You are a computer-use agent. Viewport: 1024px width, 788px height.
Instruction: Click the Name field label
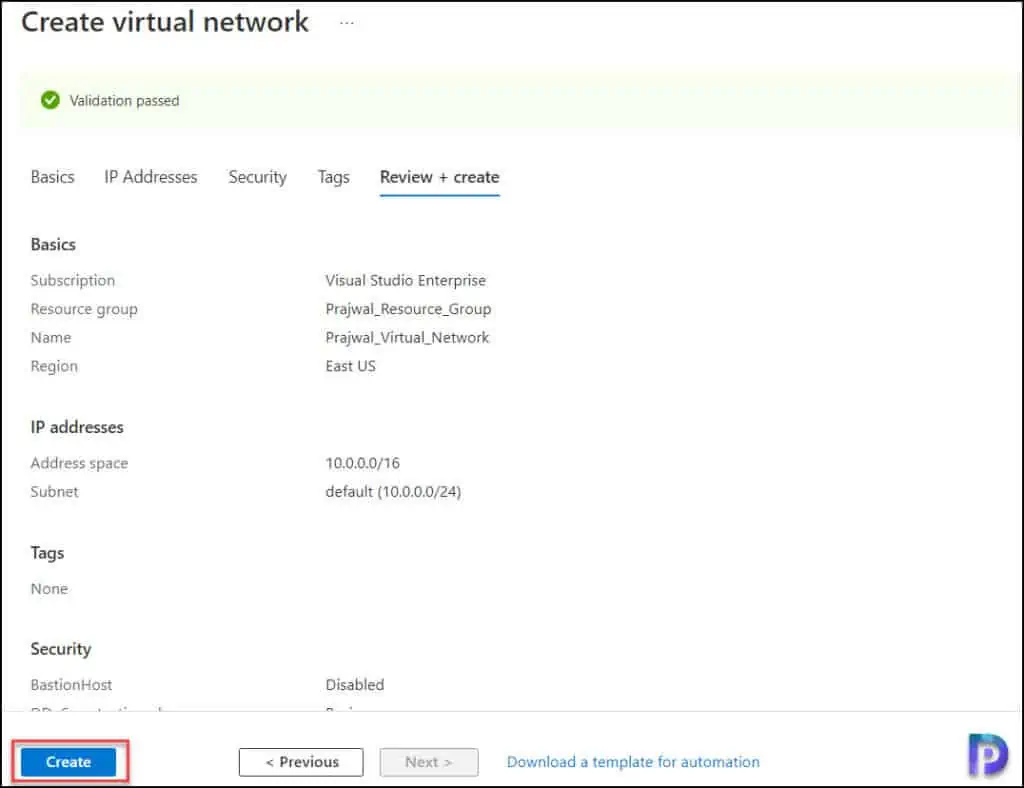coord(51,338)
